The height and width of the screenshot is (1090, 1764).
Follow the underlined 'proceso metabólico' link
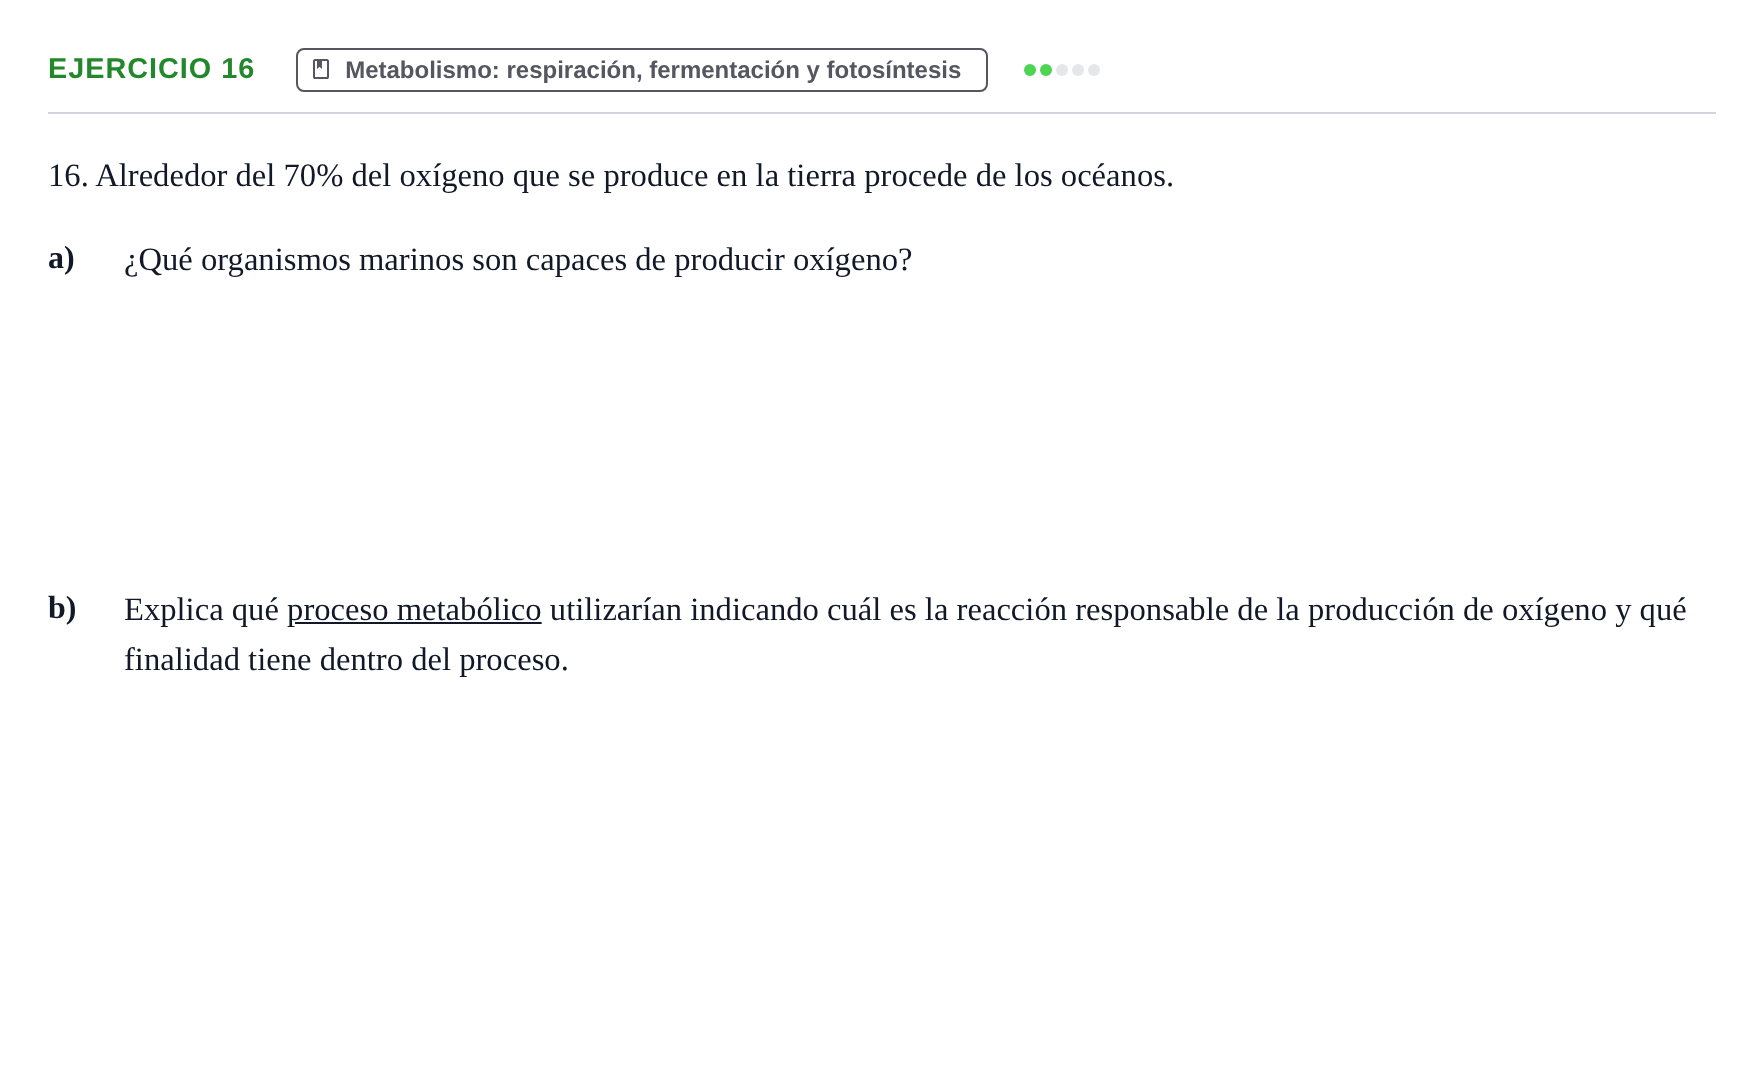point(414,609)
